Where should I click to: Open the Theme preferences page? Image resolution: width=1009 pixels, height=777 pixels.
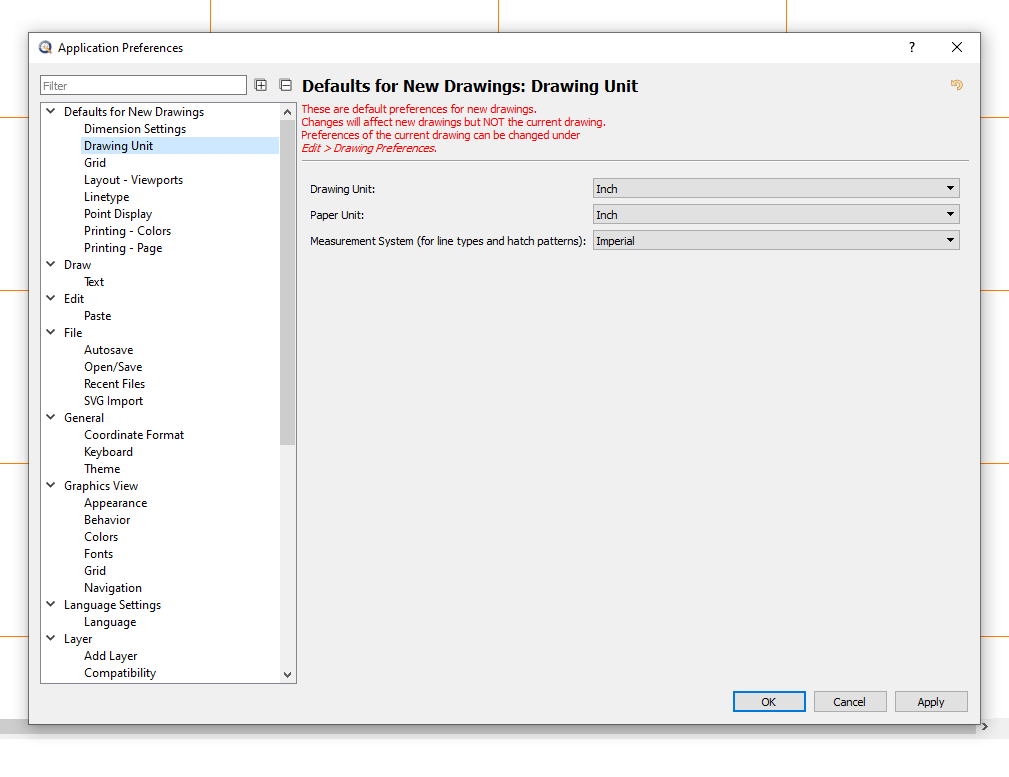102,469
